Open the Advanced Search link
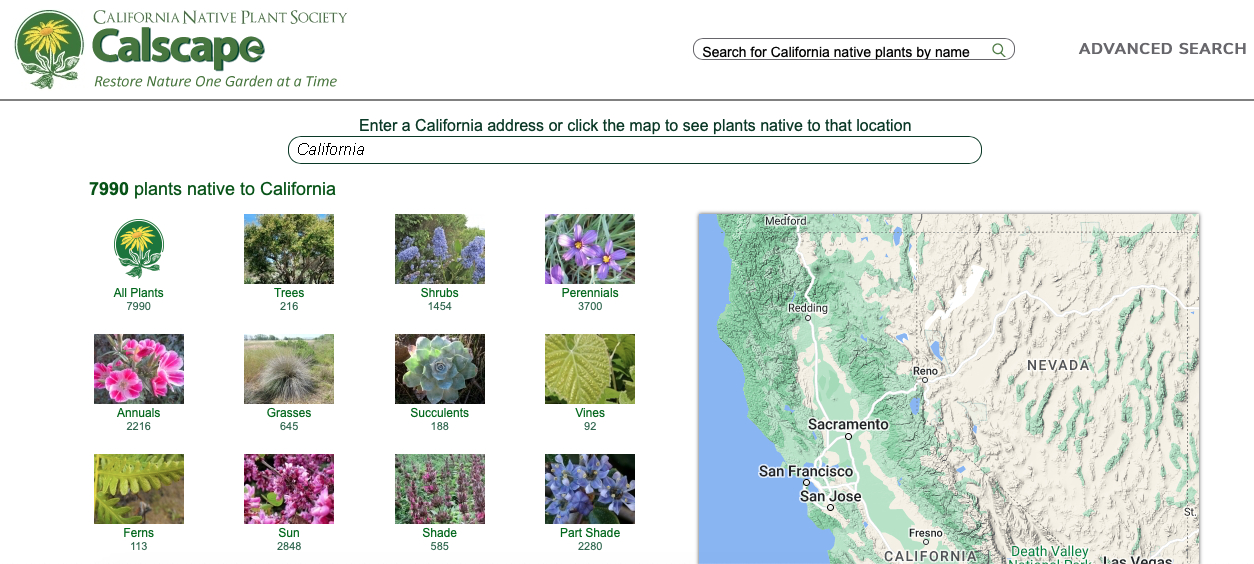The width and height of the screenshot is (1254, 564). click(1162, 49)
